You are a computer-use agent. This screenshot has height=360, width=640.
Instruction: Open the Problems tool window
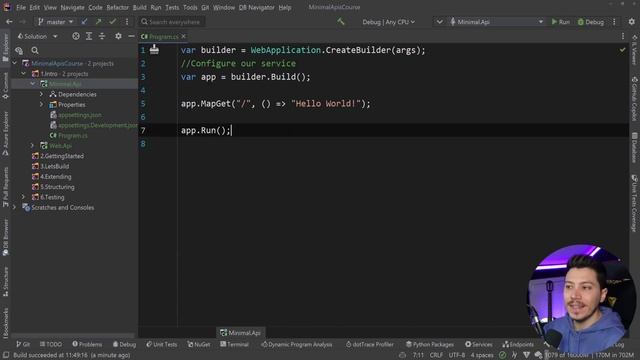pos(87,344)
